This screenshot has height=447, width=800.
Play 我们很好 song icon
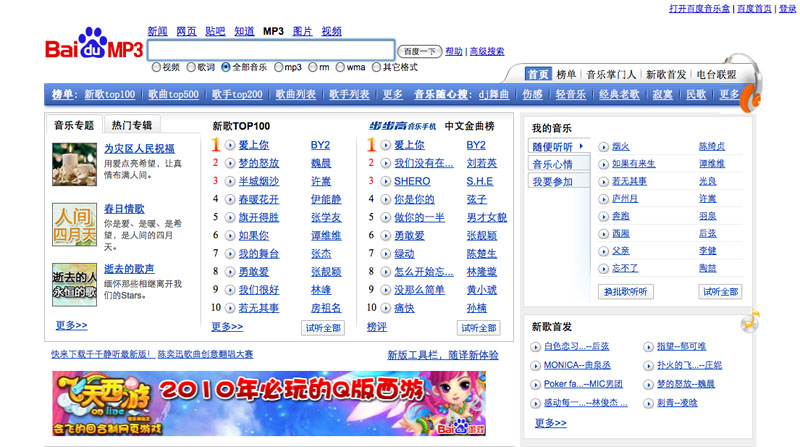pos(230,290)
